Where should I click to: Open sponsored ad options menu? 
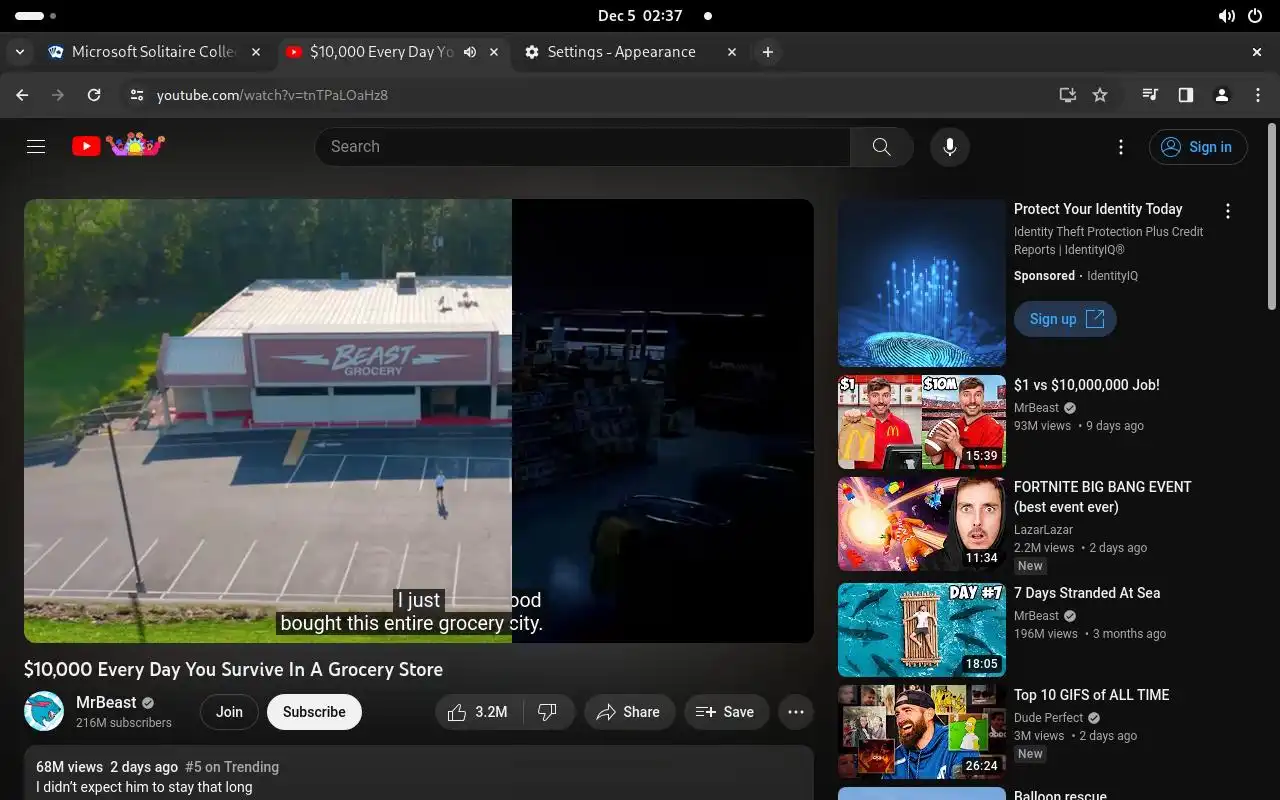tap(1228, 211)
